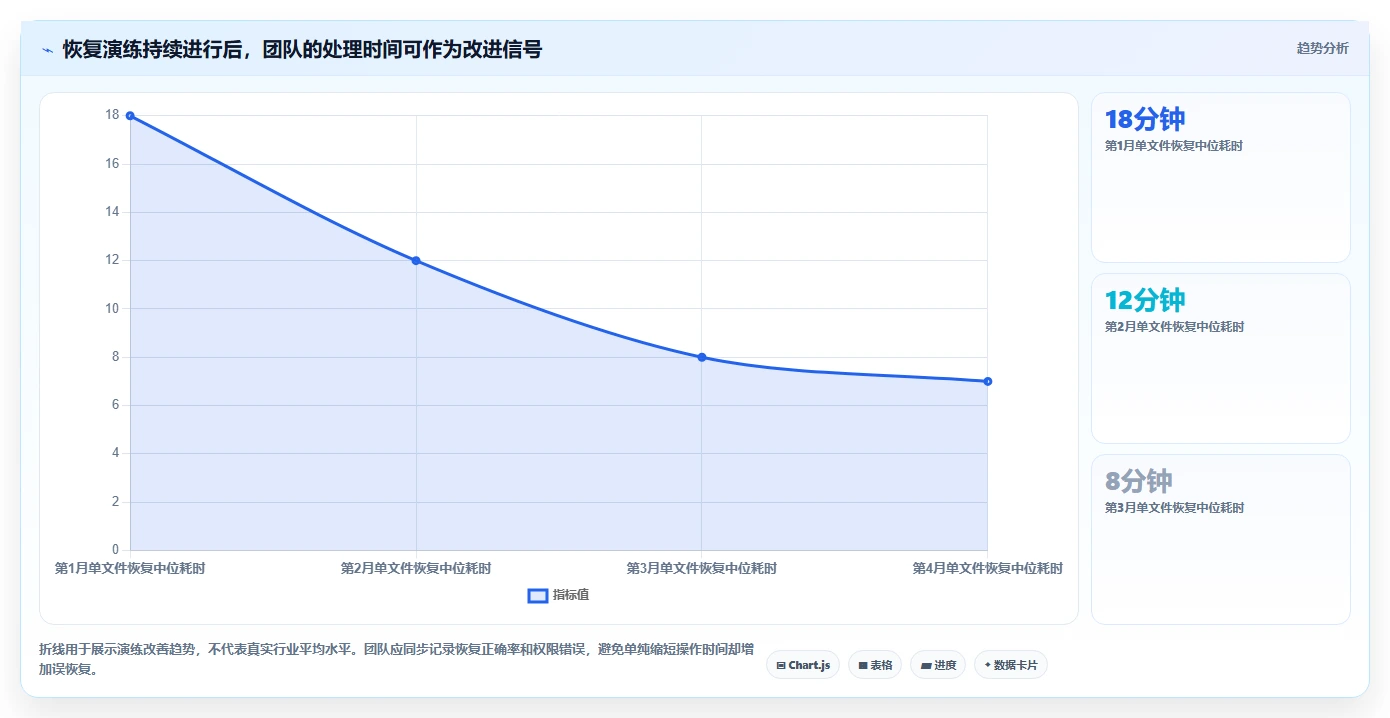Open the 12分钟 stat card
Viewport: 1390px width, 718px height.
coord(1221,359)
